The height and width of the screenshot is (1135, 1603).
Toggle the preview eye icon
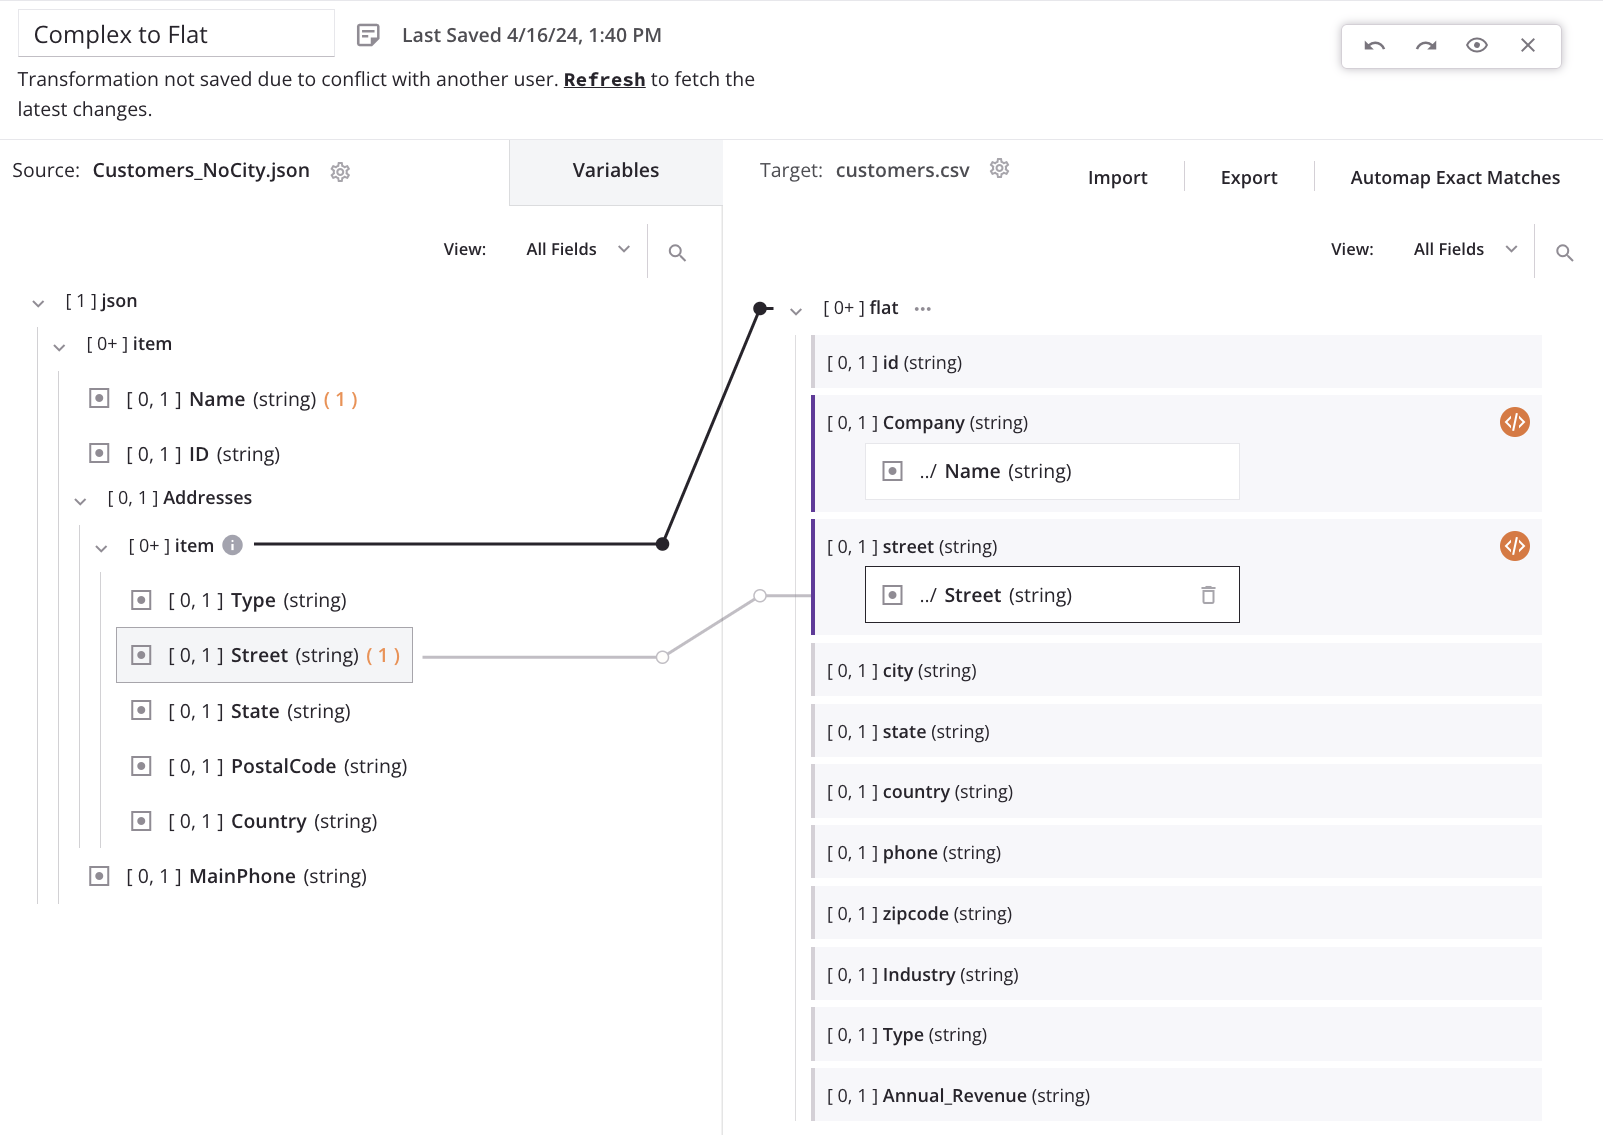(1477, 45)
